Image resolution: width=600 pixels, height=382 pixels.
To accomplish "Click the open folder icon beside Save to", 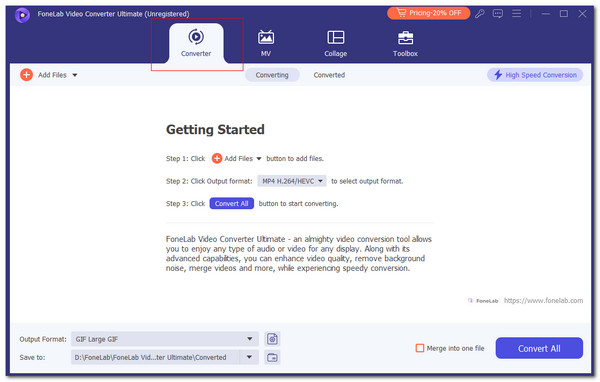I will (272, 358).
